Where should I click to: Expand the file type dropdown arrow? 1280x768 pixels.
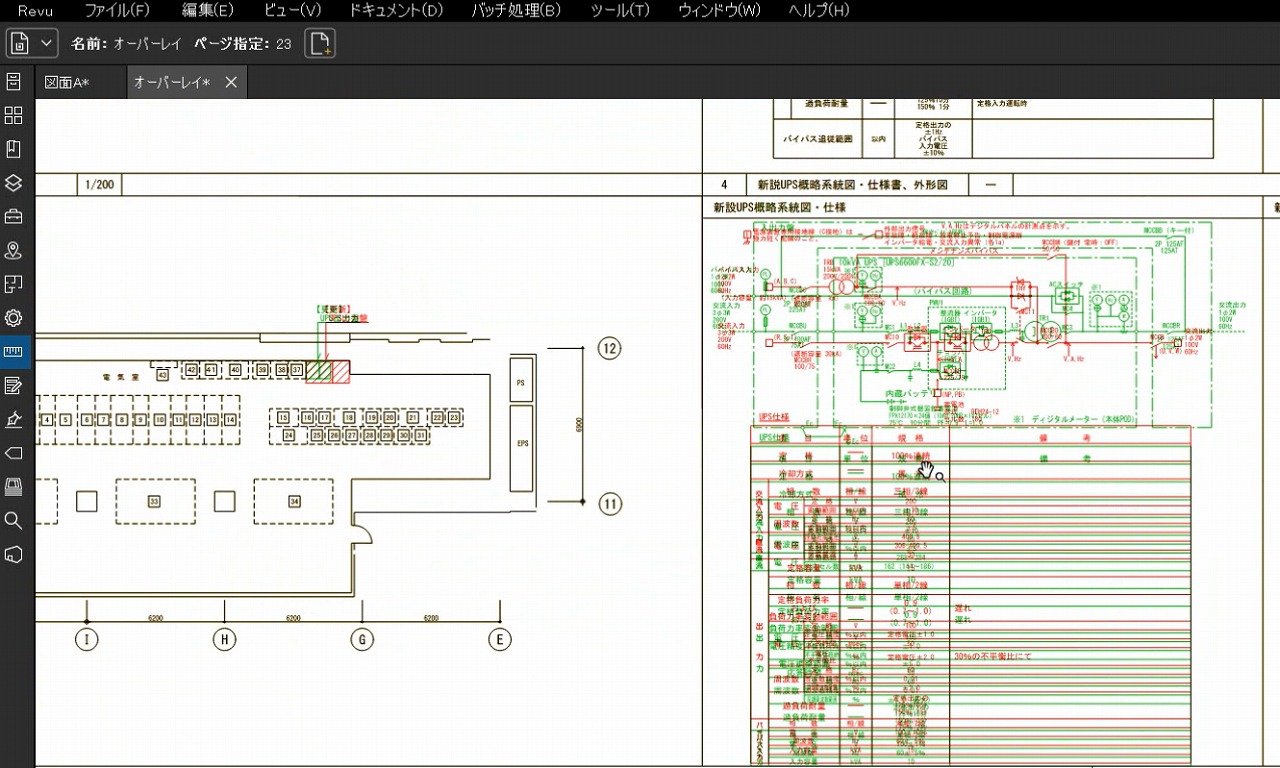tap(46, 44)
